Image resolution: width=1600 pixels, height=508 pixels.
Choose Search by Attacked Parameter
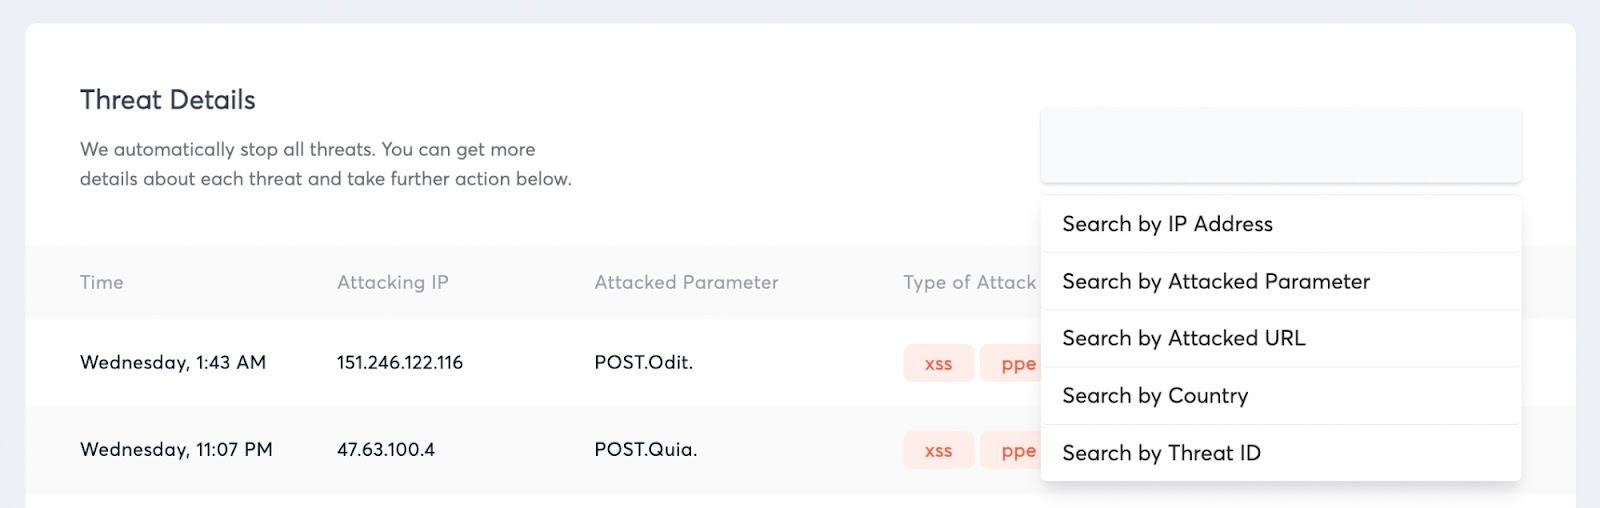1215,282
